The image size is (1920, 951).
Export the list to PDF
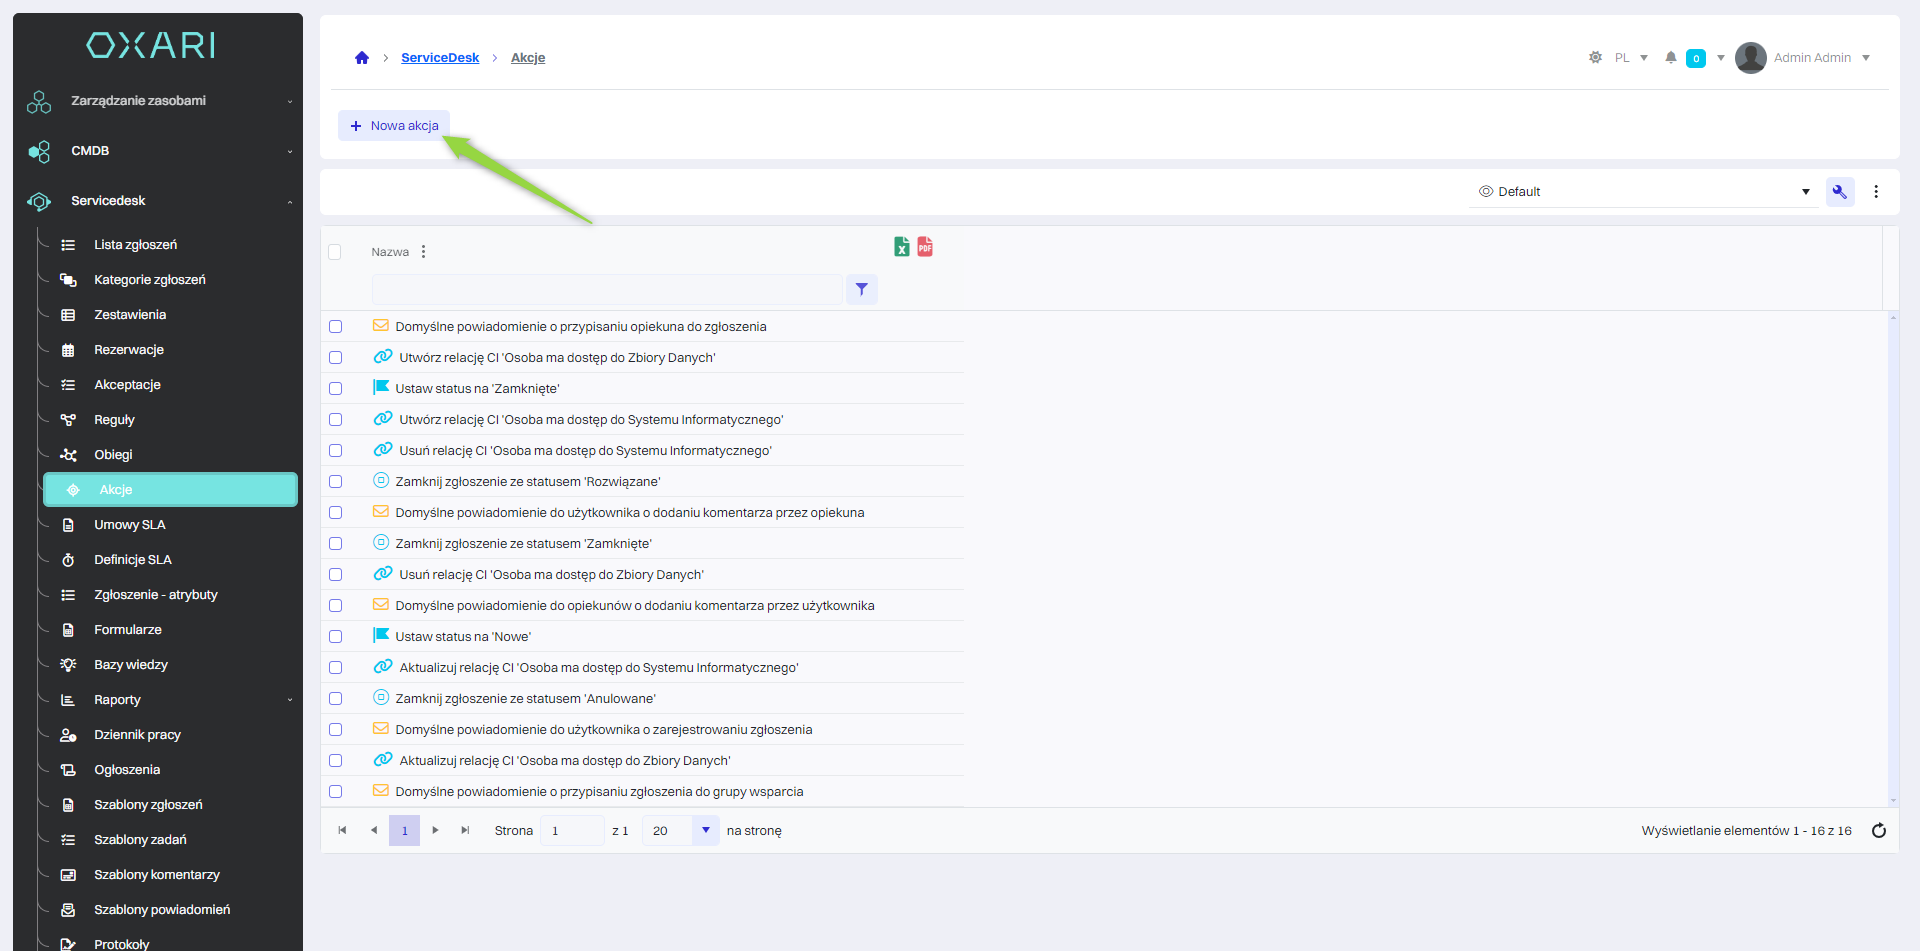925,247
